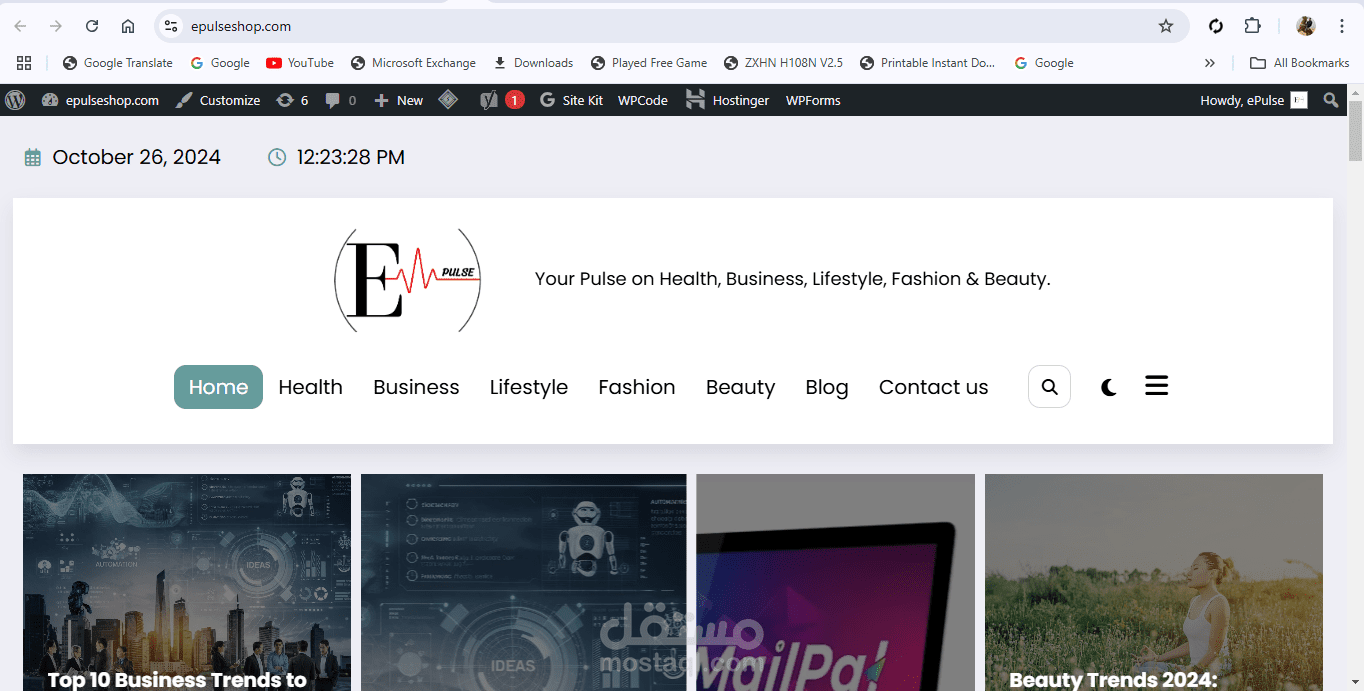Screen dimensions: 1364x691
Task: Reload the page with refresh icon
Action: tap(92, 26)
